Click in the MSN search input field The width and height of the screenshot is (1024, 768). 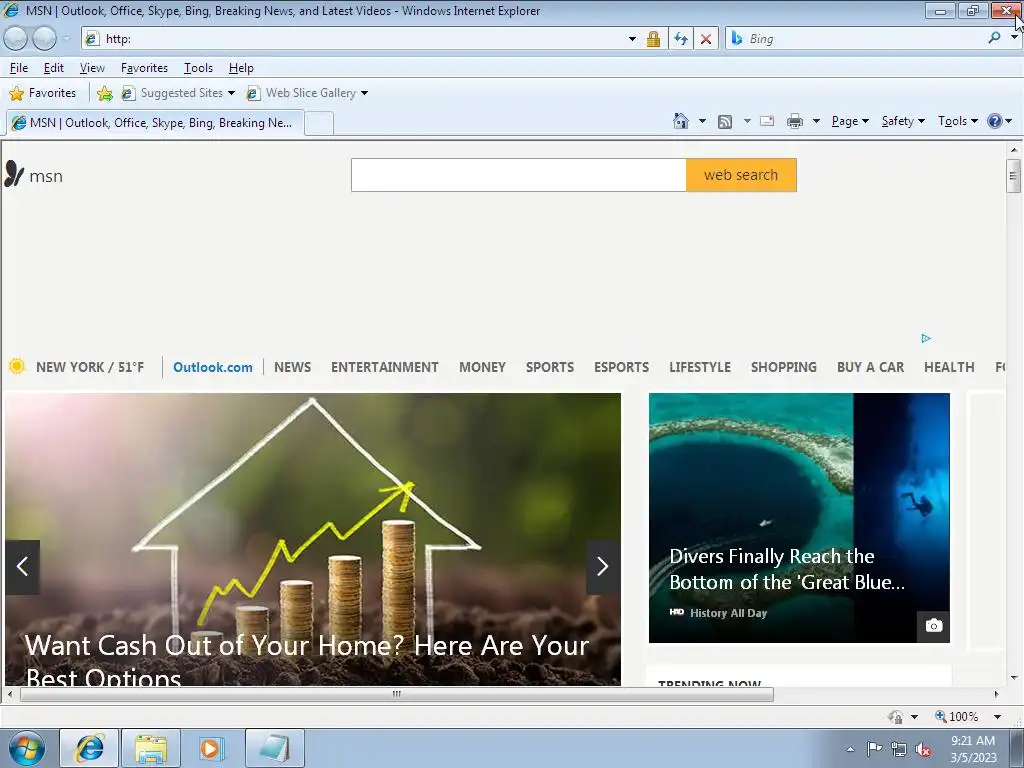pyautogui.click(x=519, y=175)
